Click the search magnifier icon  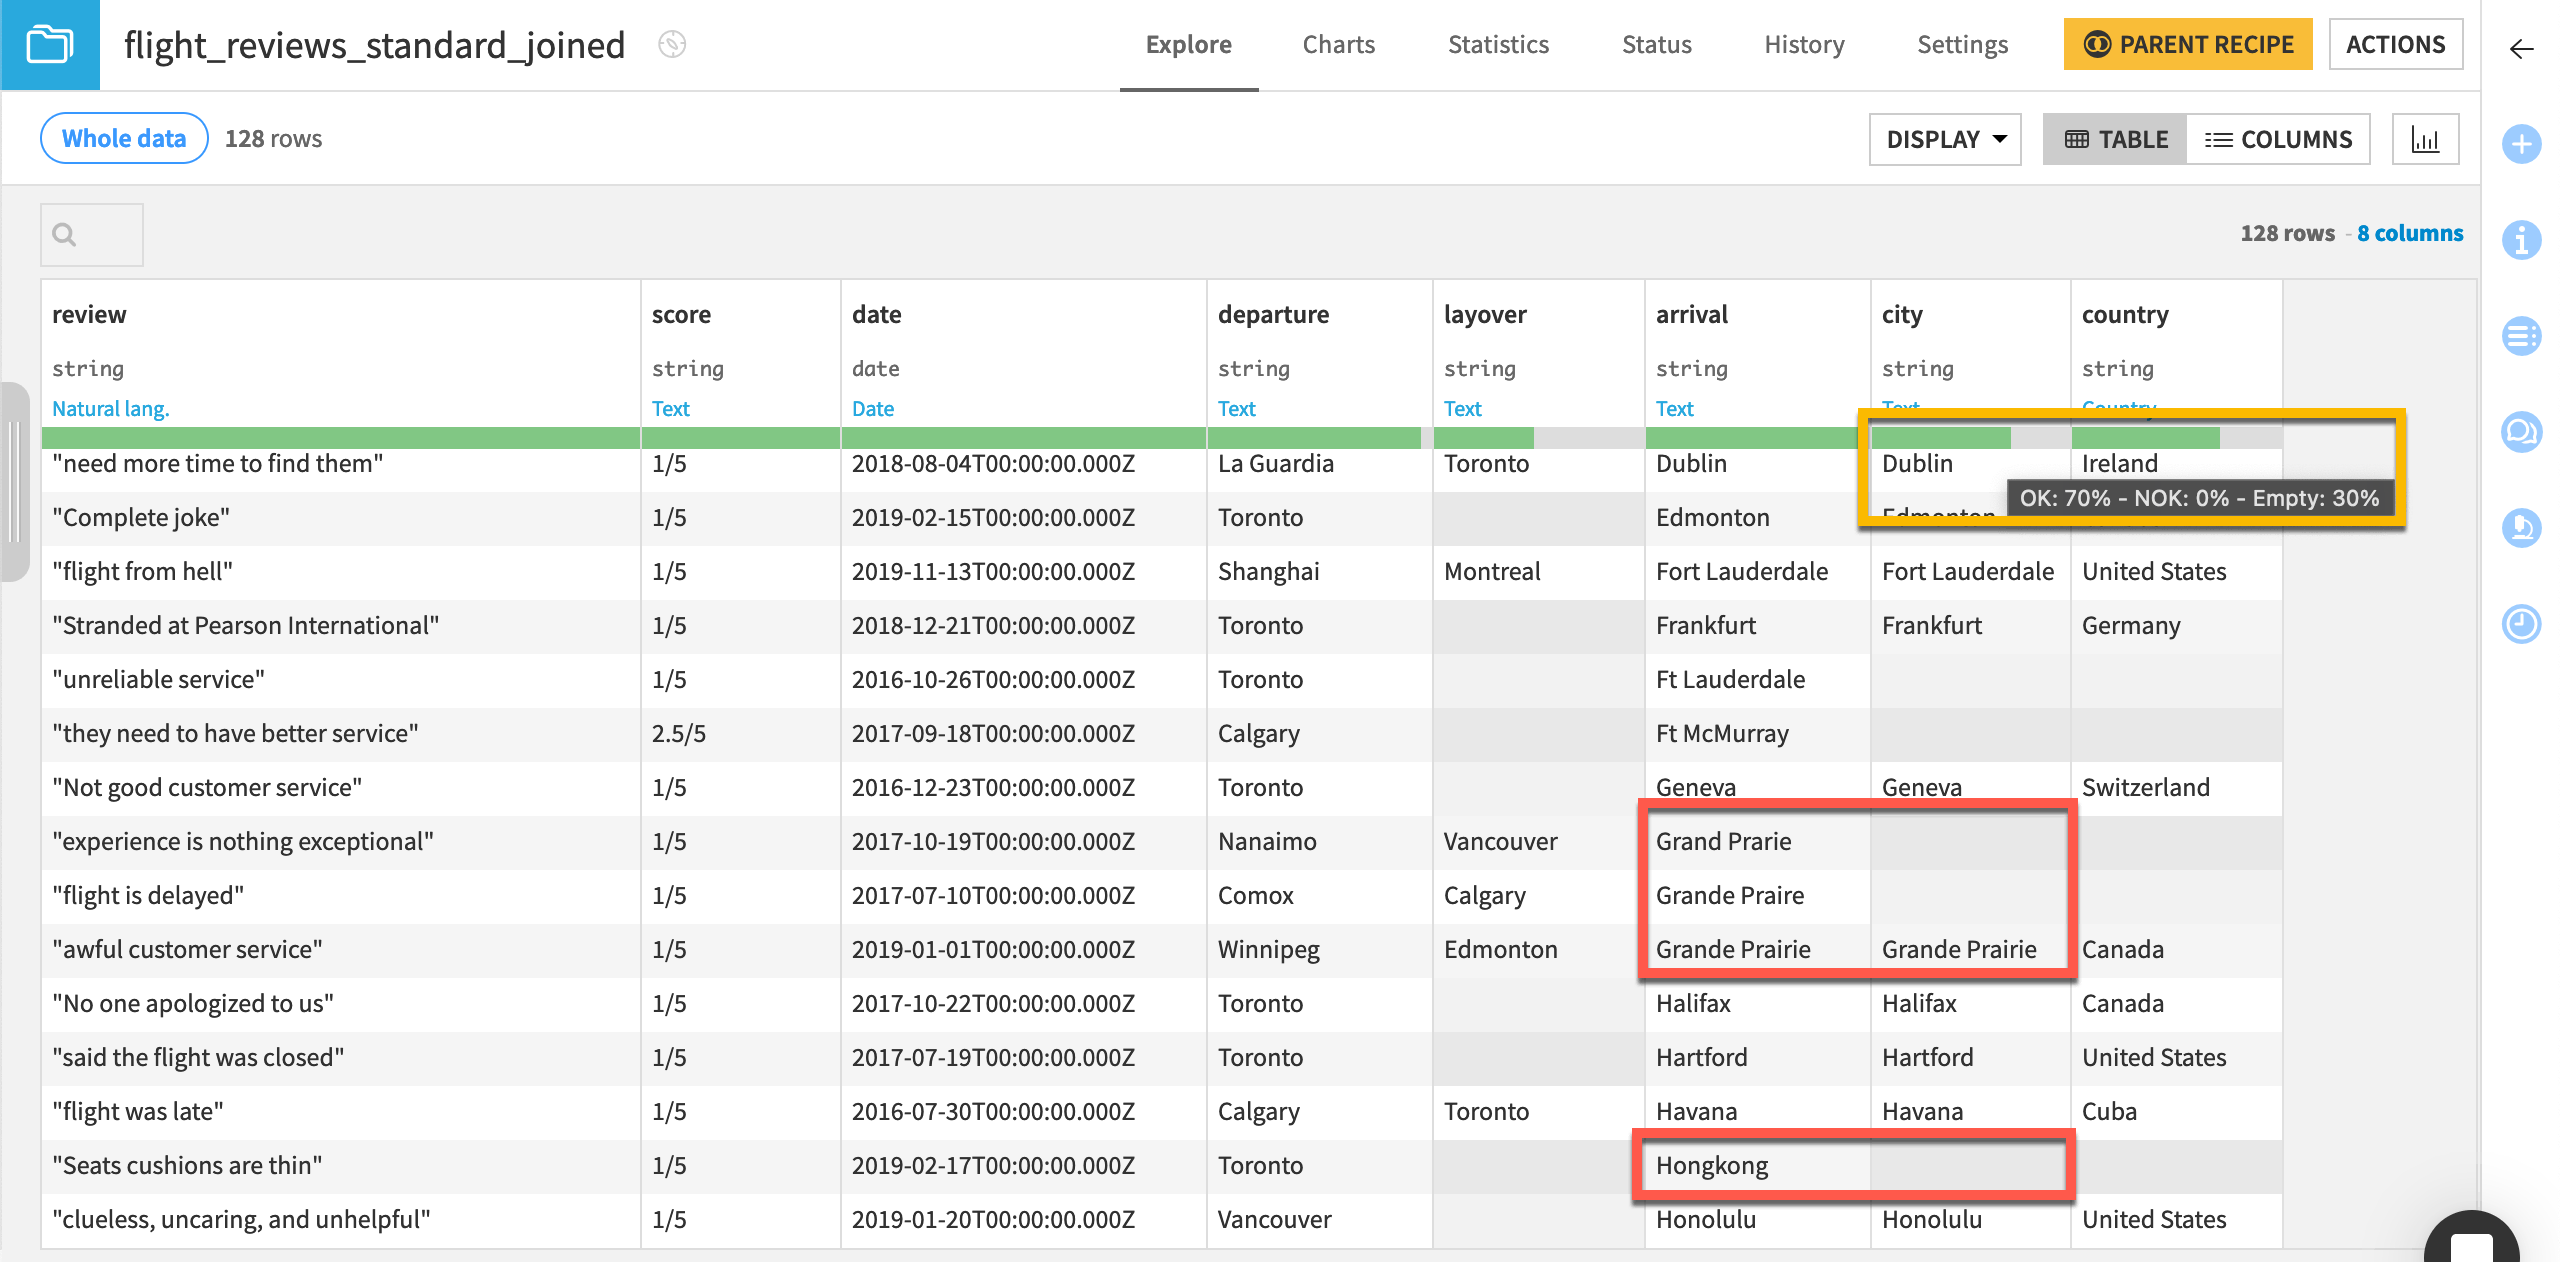coord(65,235)
